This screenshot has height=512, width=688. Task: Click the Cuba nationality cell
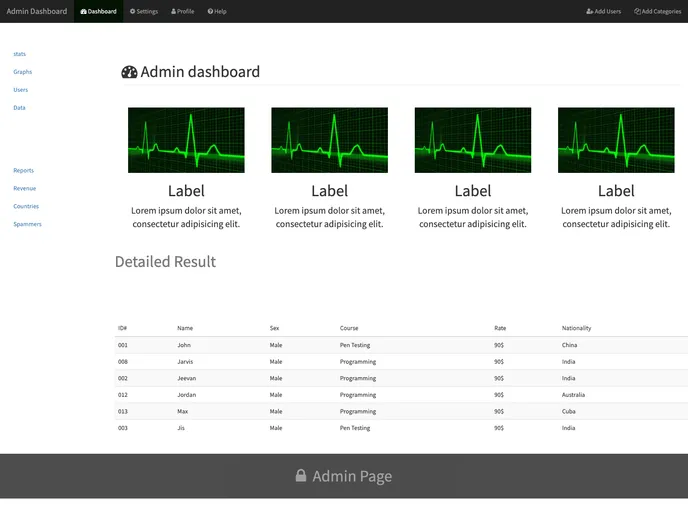pos(568,412)
